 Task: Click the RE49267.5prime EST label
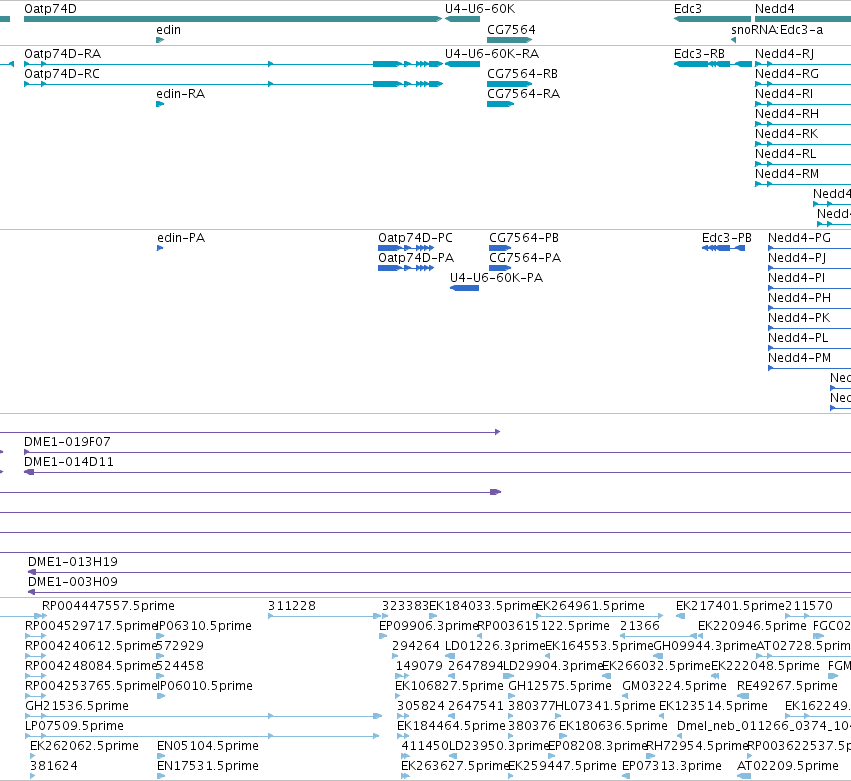click(787, 686)
